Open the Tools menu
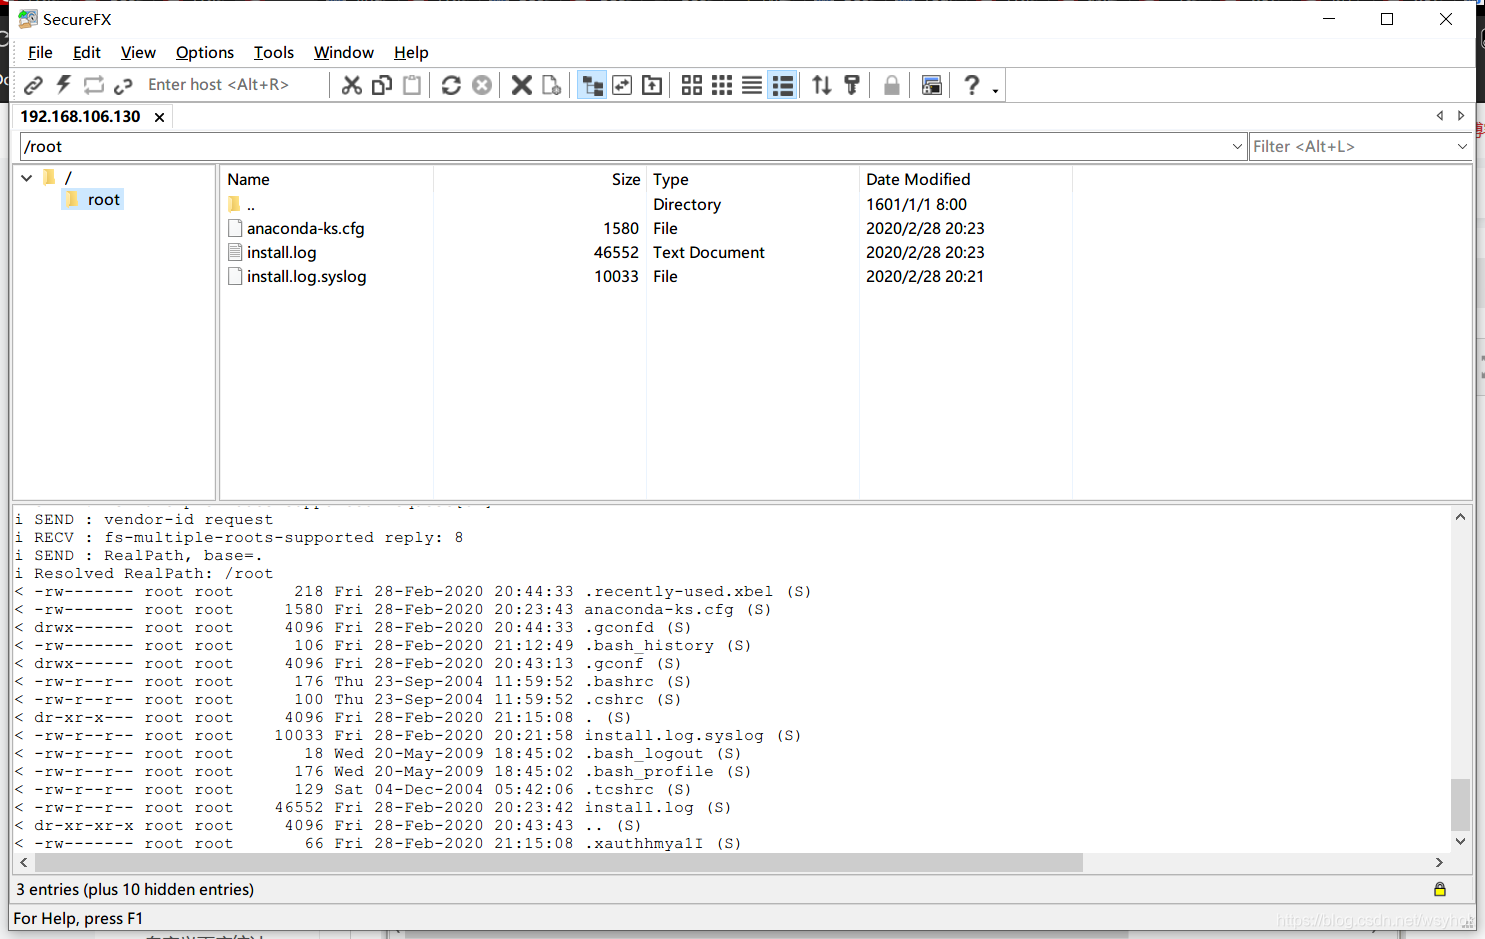The height and width of the screenshot is (939, 1485). (x=274, y=52)
